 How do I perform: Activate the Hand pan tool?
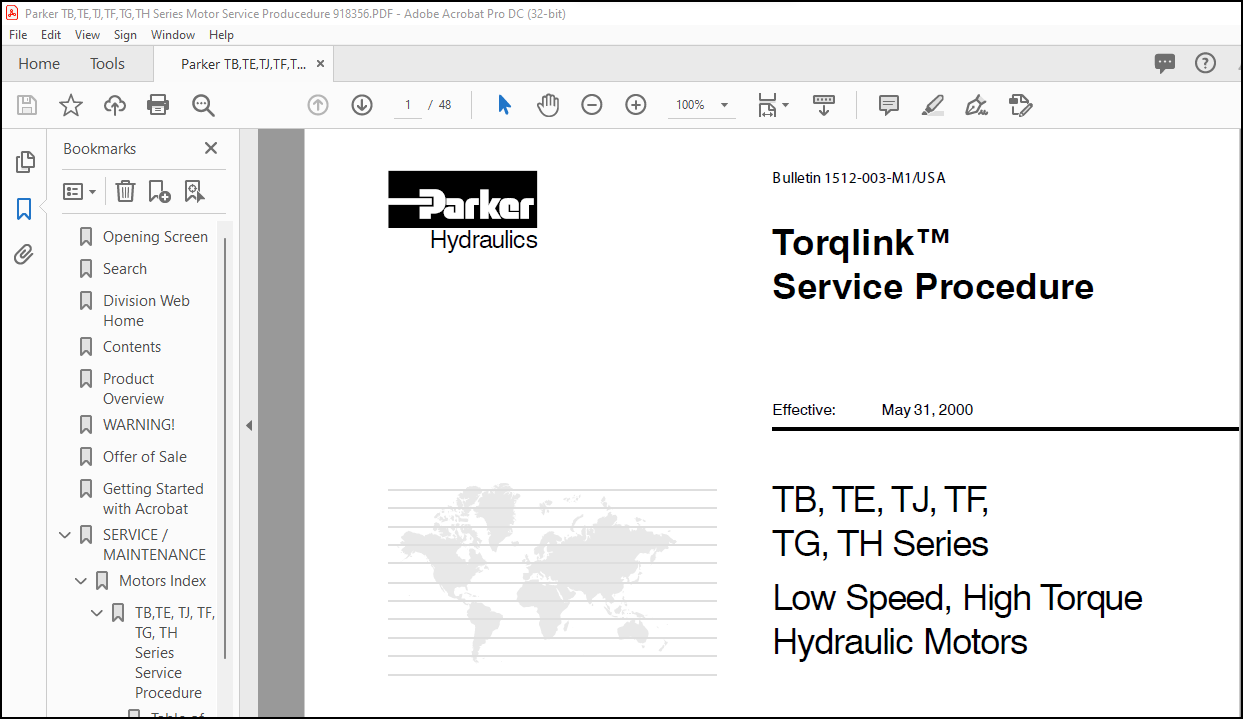[x=548, y=105]
